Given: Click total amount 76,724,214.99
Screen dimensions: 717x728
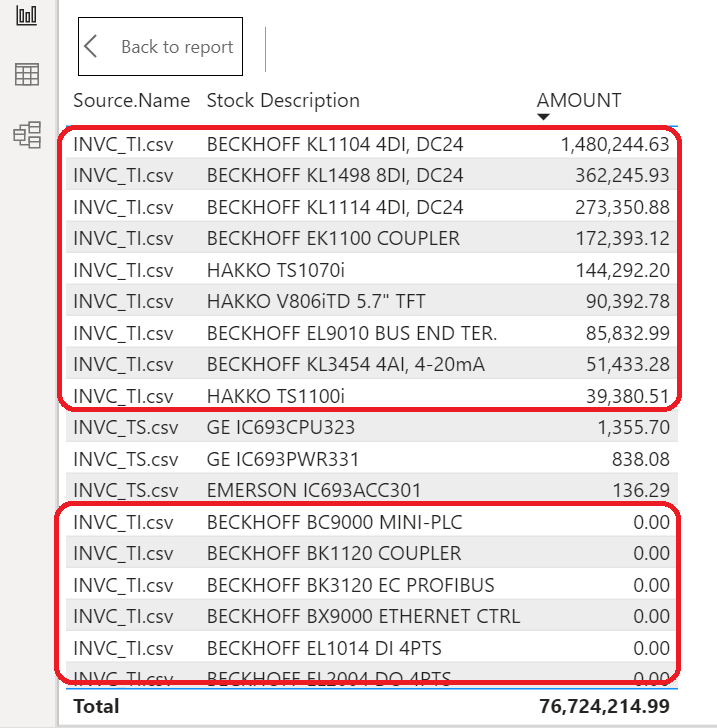Looking at the screenshot, I should pyautogui.click(x=604, y=706).
